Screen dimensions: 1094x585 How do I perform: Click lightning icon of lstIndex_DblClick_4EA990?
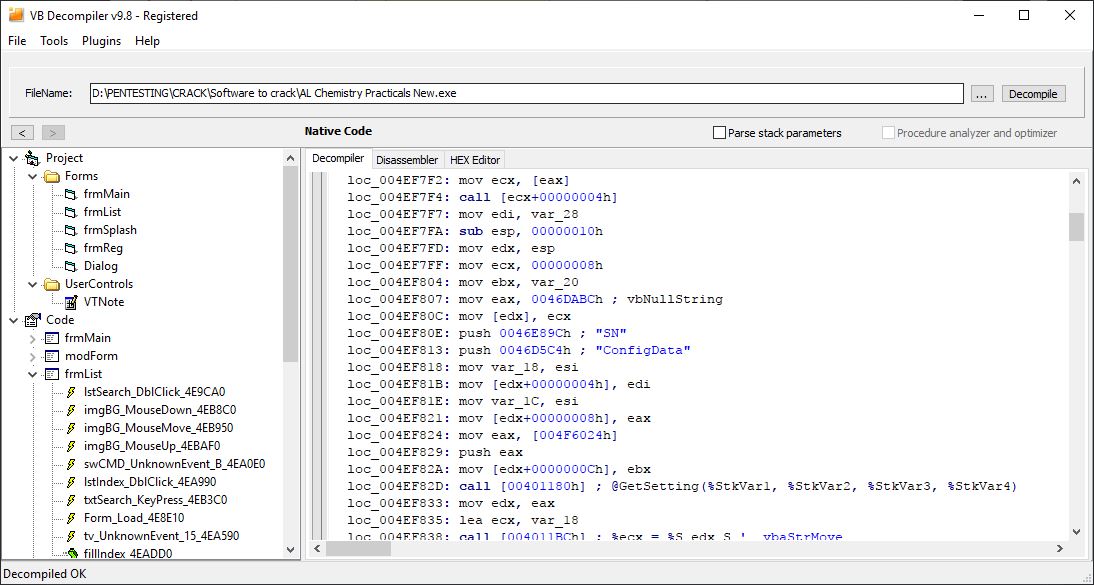pos(71,482)
